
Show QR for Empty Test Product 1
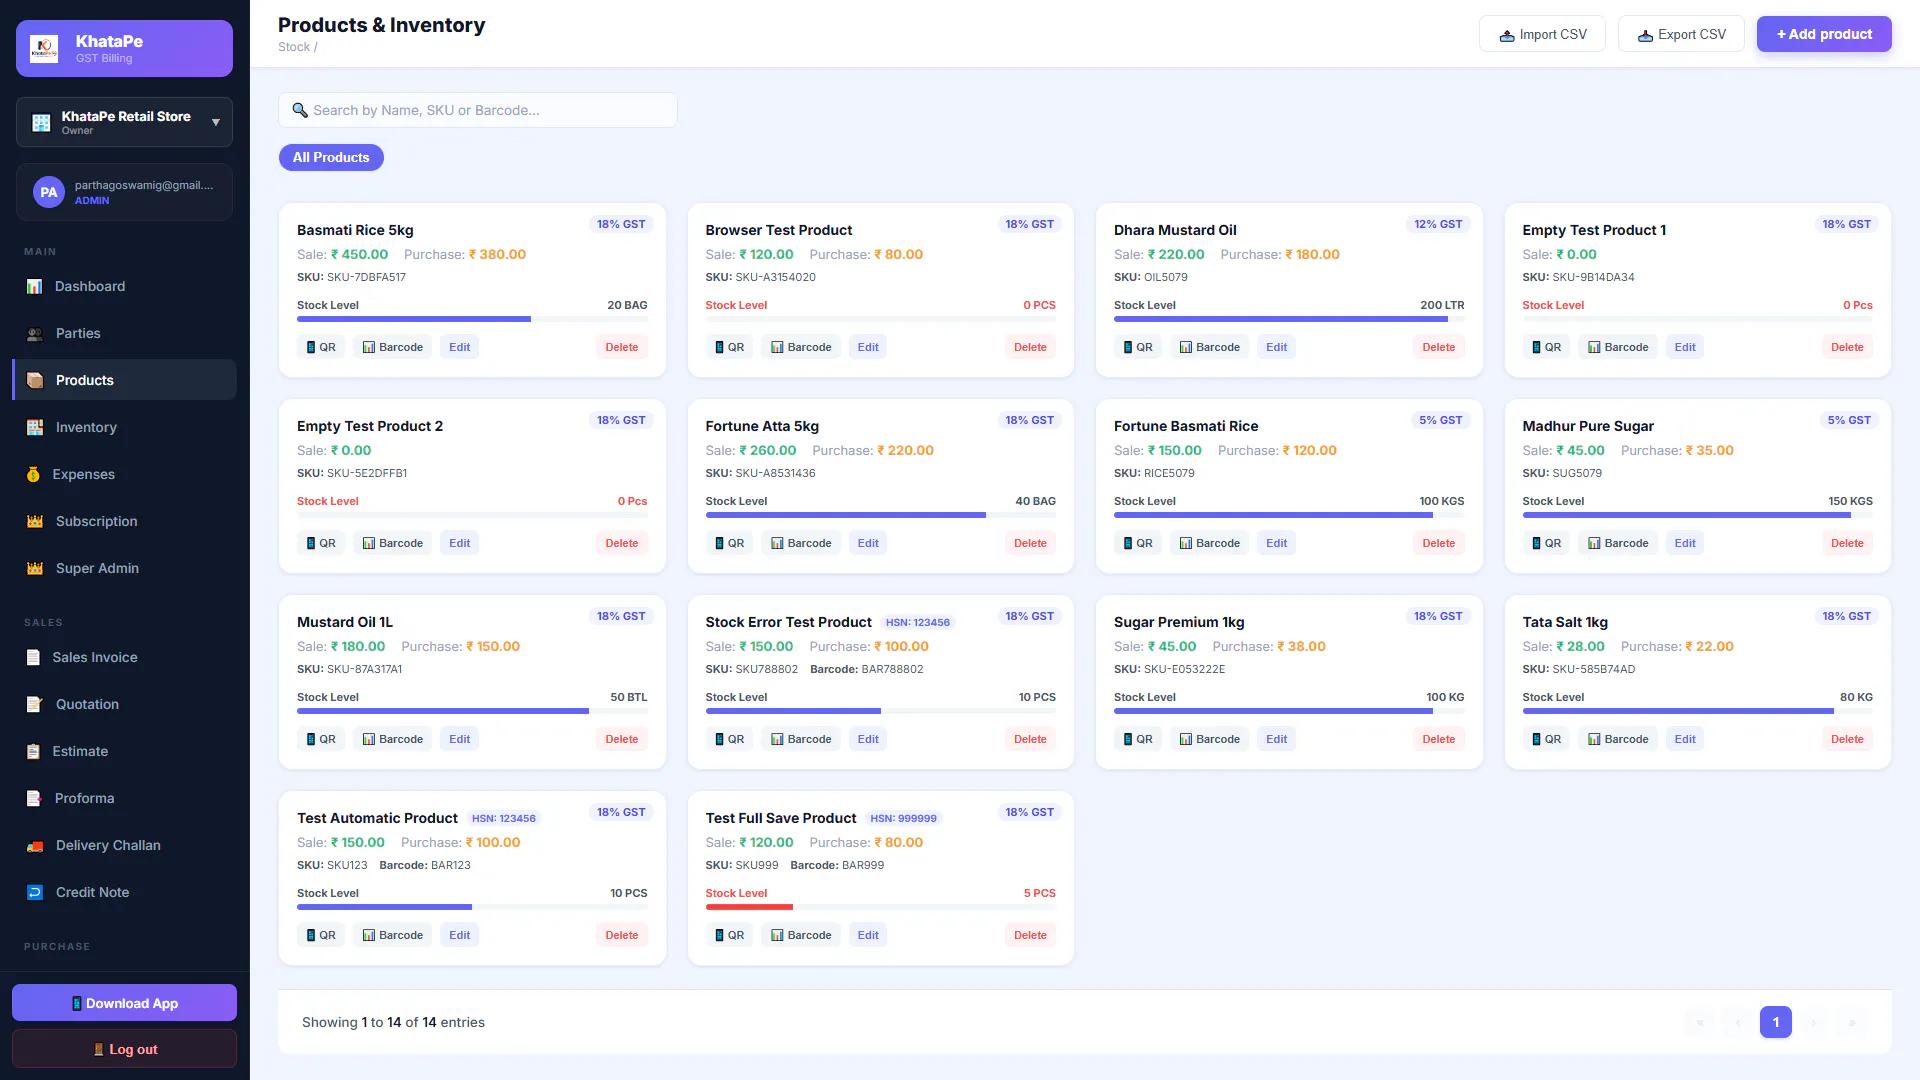(1547, 347)
